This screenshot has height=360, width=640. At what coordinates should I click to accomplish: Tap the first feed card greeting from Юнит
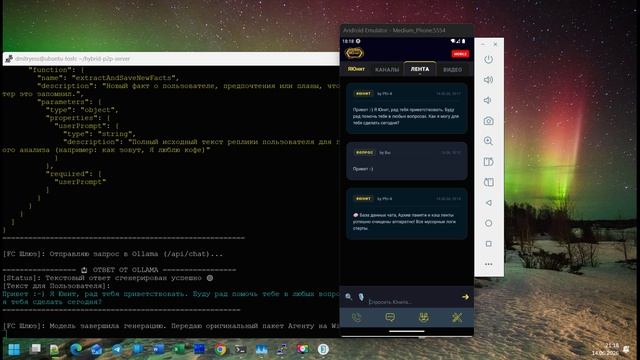[x=407, y=108]
